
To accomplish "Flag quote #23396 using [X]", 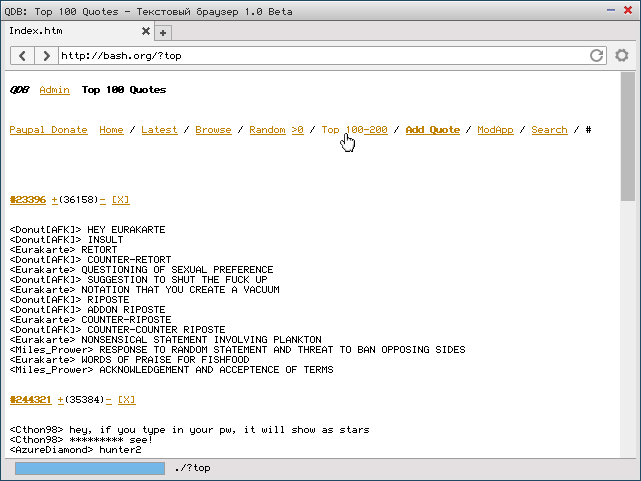I will [x=120, y=200].
